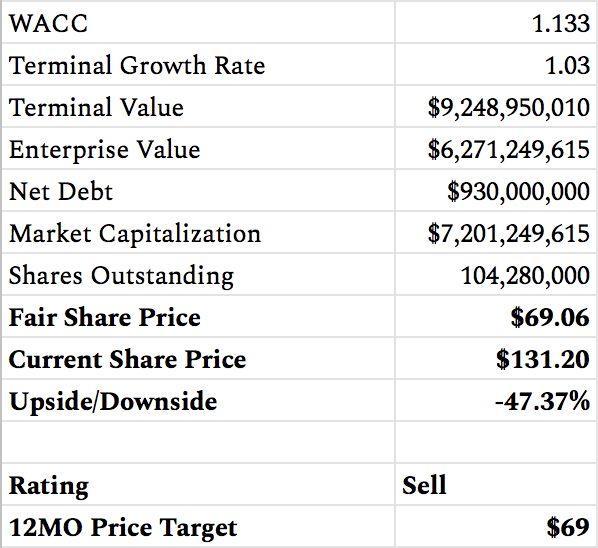Select the WACC label cell
The image size is (598, 548).
[x=198, y=22]
